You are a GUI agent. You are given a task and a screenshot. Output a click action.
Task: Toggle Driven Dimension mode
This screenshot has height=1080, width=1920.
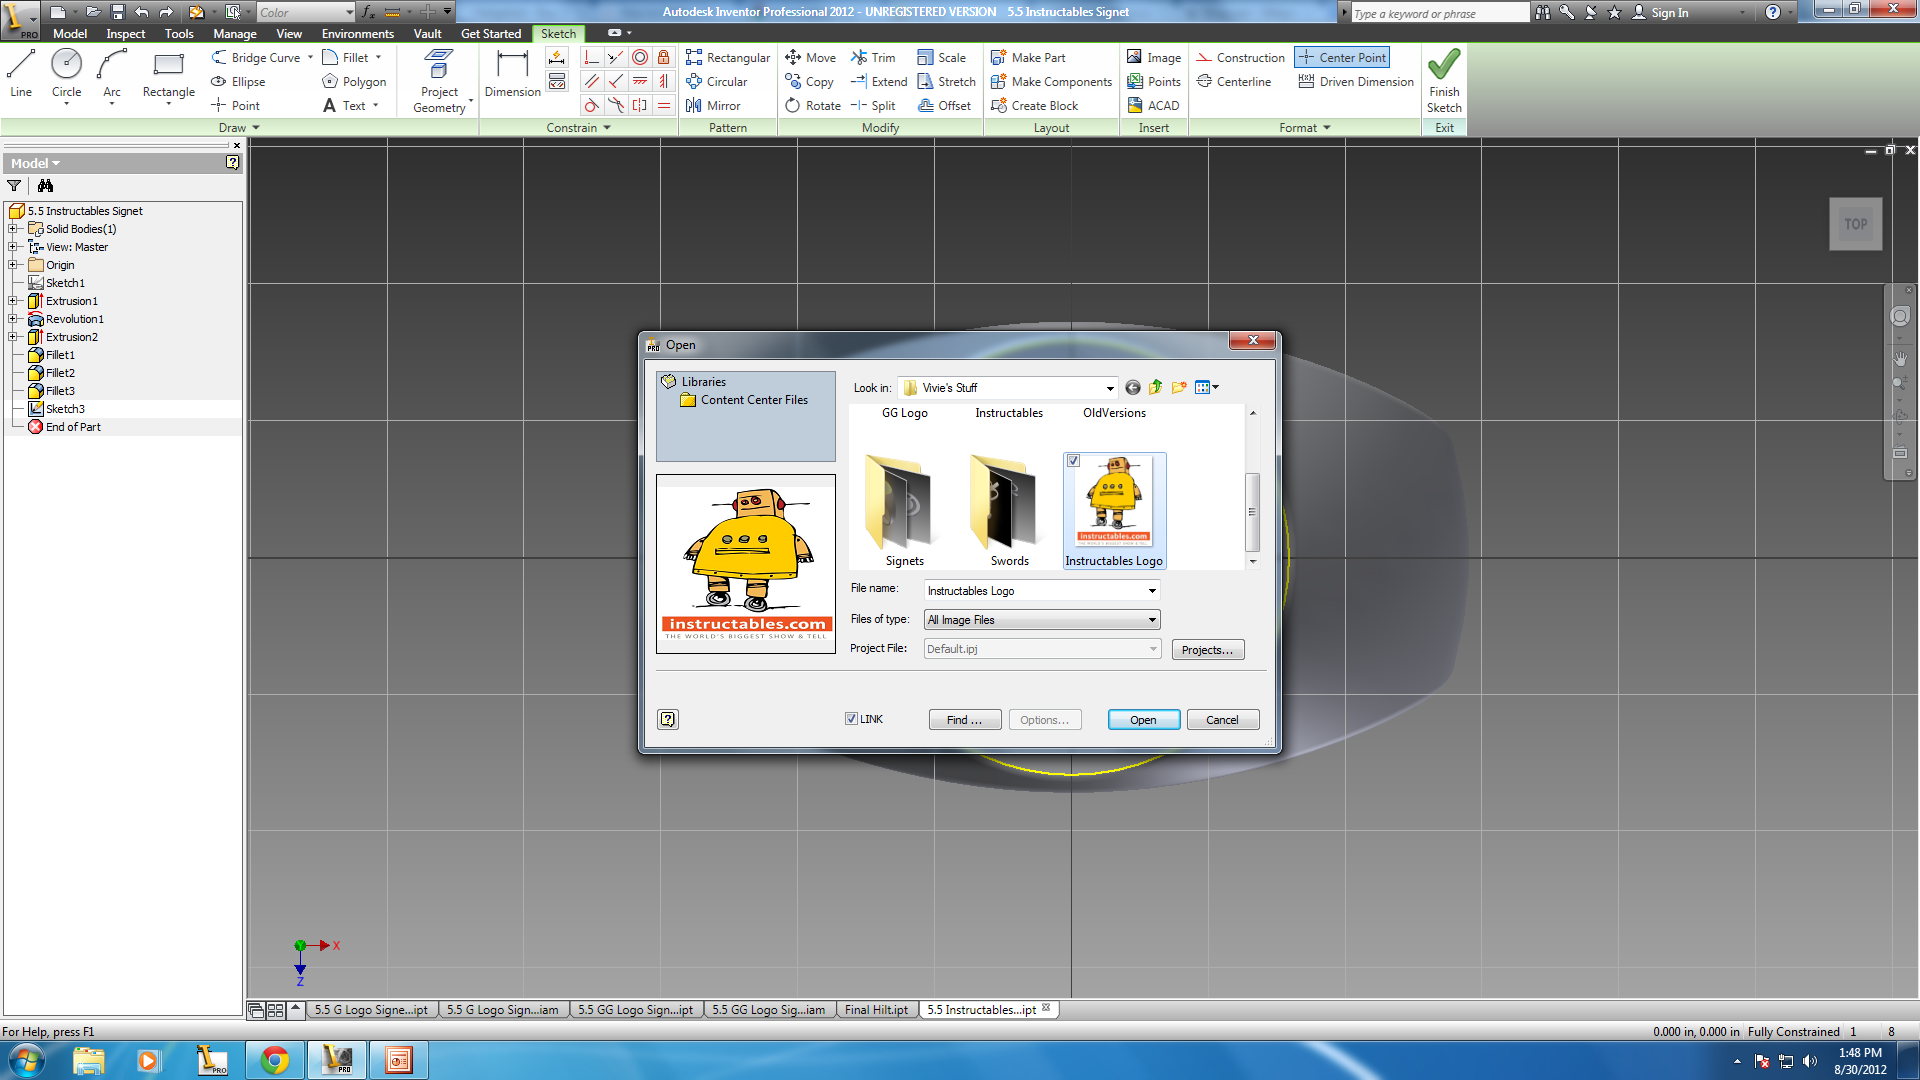[1356, 81]
